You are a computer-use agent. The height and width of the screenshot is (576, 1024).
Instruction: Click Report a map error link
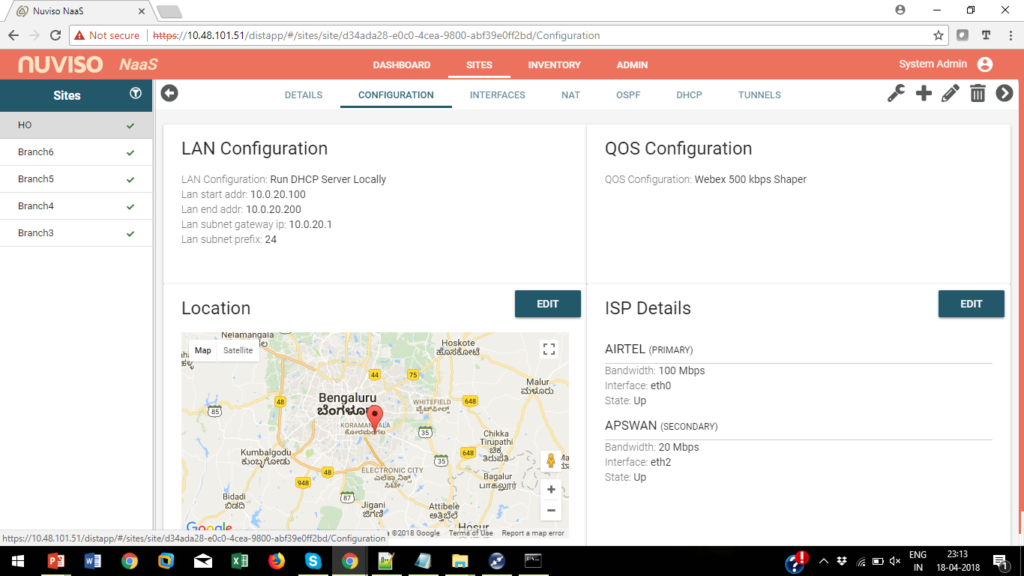533,533
